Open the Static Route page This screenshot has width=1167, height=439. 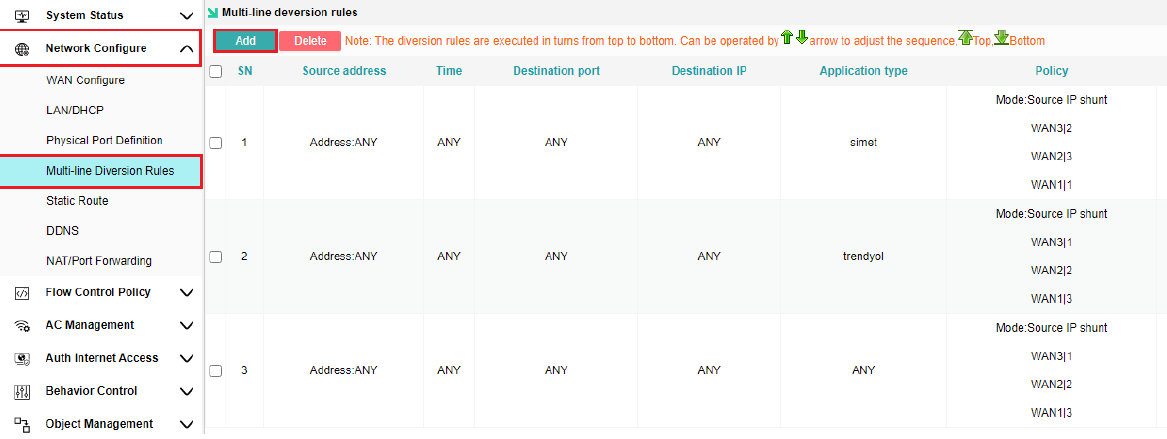pos(77,201)
